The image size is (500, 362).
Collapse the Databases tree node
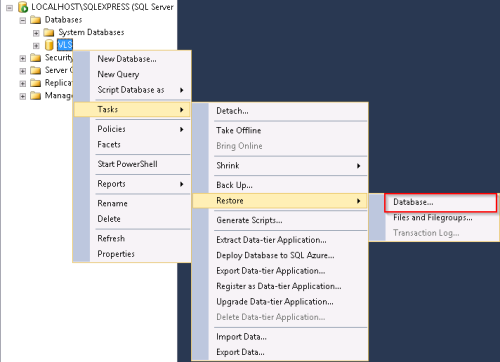(x=22, y=20)
